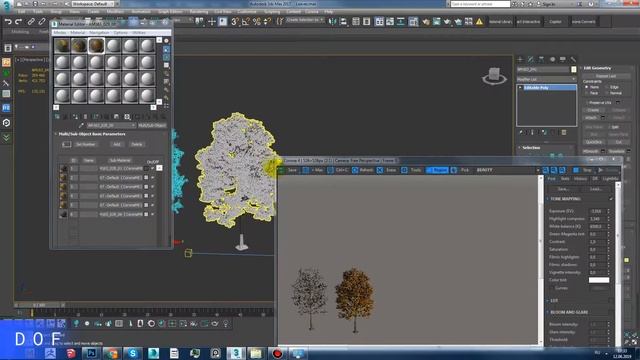Open the Motion tab in command panel
This screenshot has height=360, width=640.
point(552,60)
